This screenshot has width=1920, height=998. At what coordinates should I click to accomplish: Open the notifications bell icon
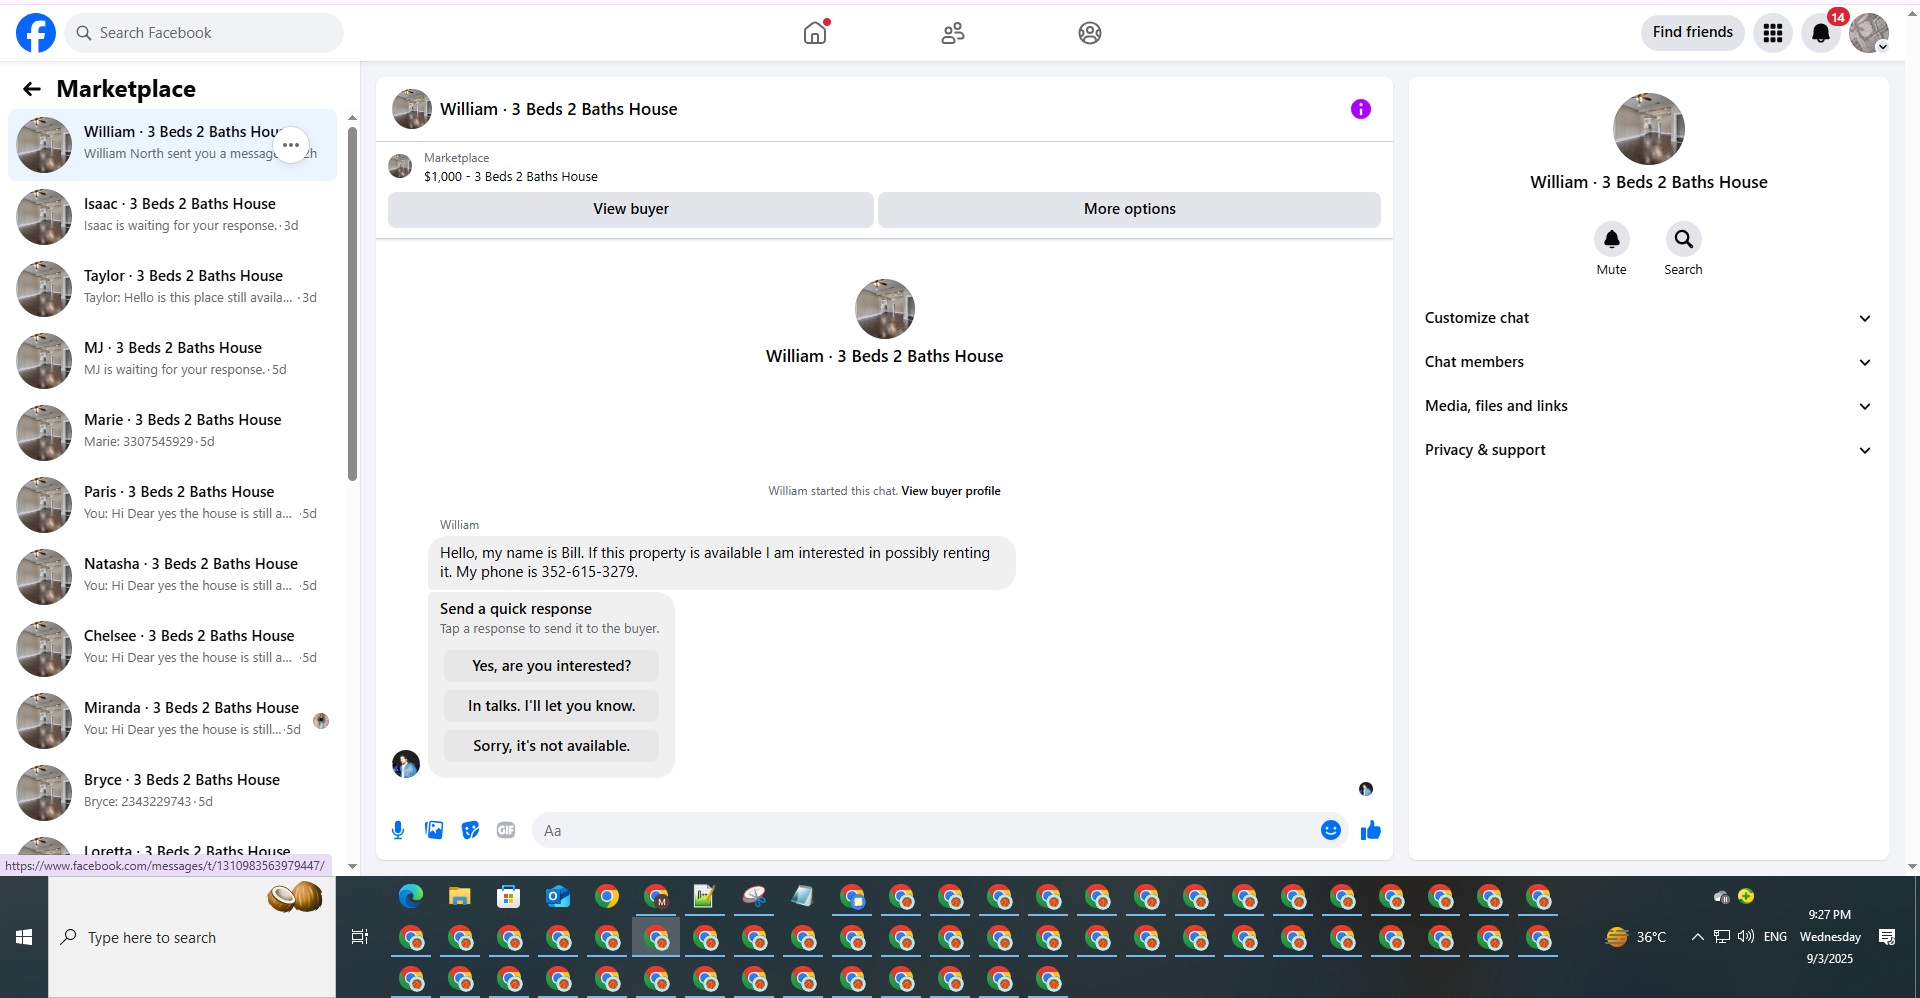[1821, 33]
